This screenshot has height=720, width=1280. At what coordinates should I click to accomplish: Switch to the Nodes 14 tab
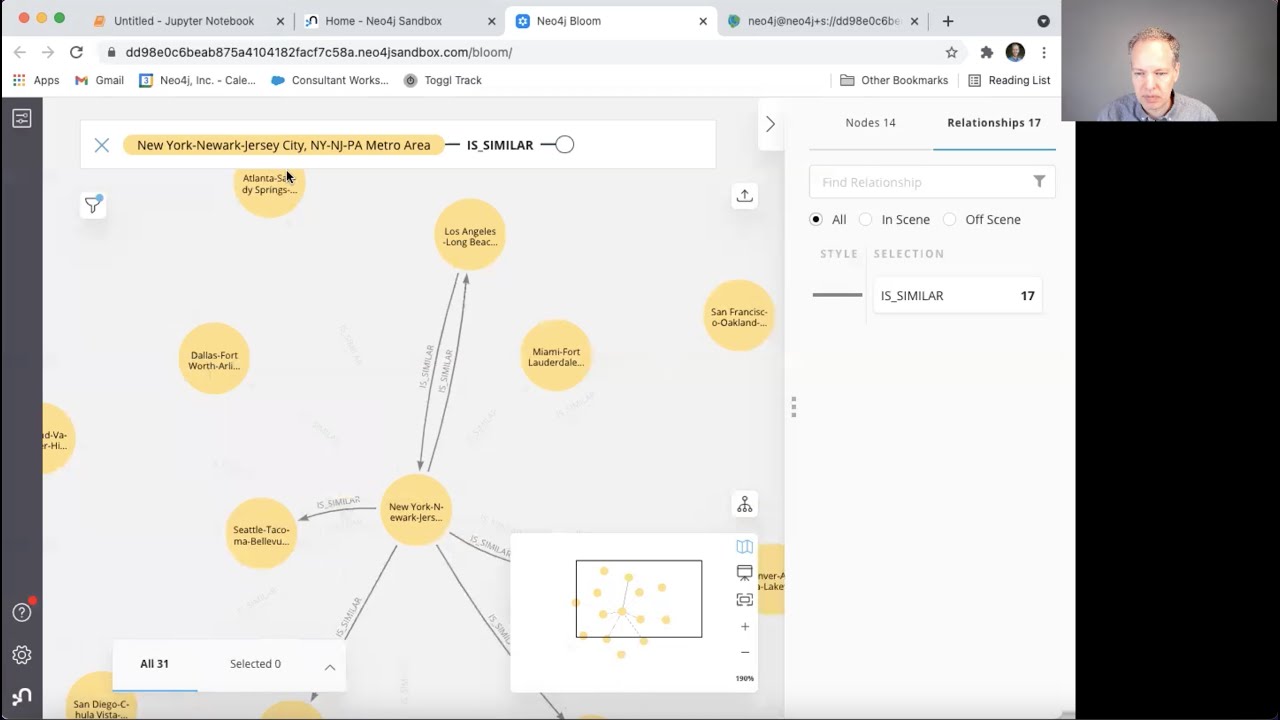tap(870, 122)
